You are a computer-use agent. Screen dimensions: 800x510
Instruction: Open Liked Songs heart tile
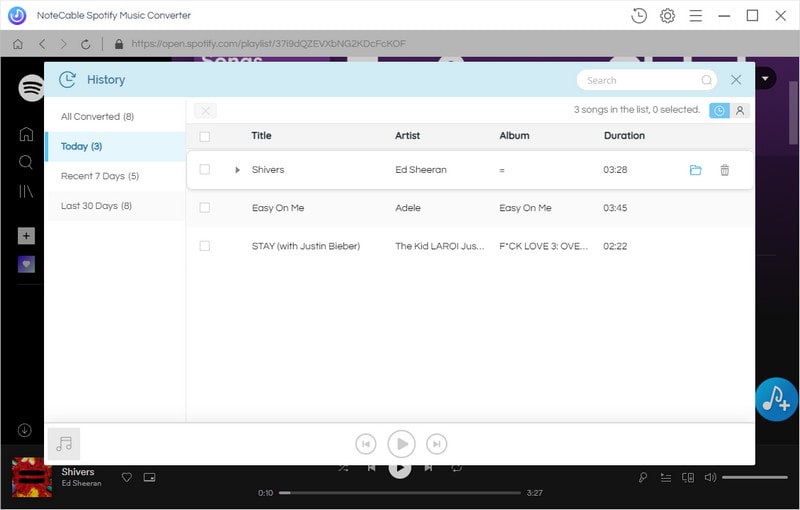tap(27, 264)
